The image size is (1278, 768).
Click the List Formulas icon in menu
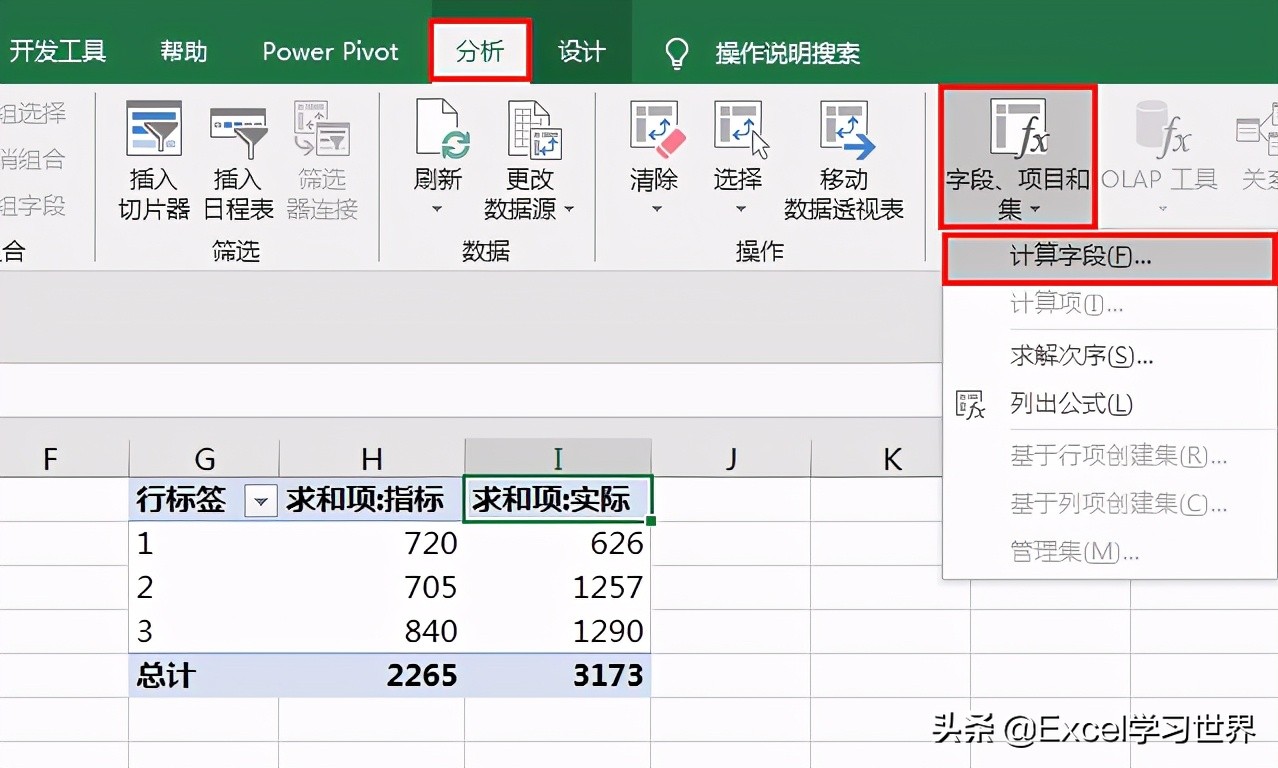971,404
